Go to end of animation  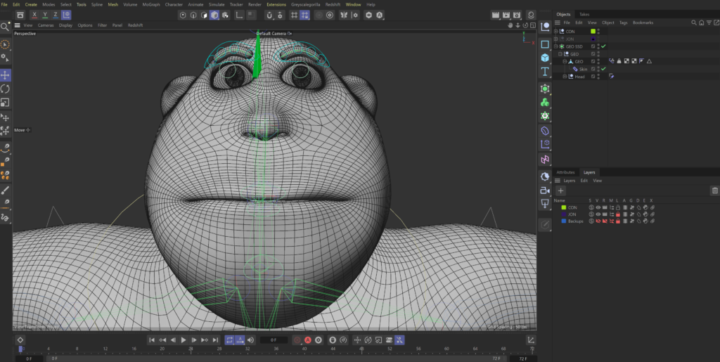[x=215, y=340]
